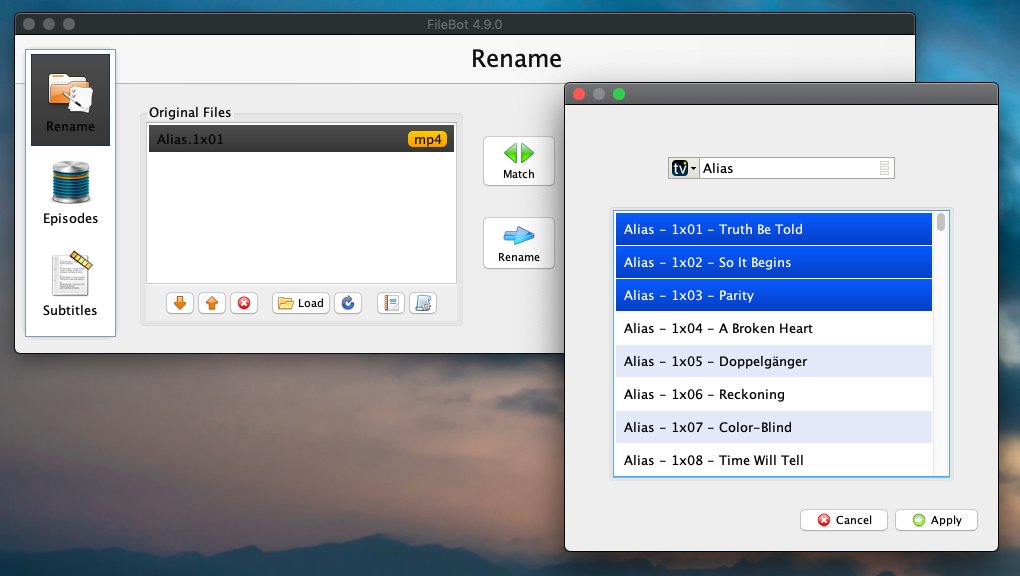Select Alias - 1x01 - Truth Be Told
This screenshot has width=1020, height=576.
tap(773, 229)
